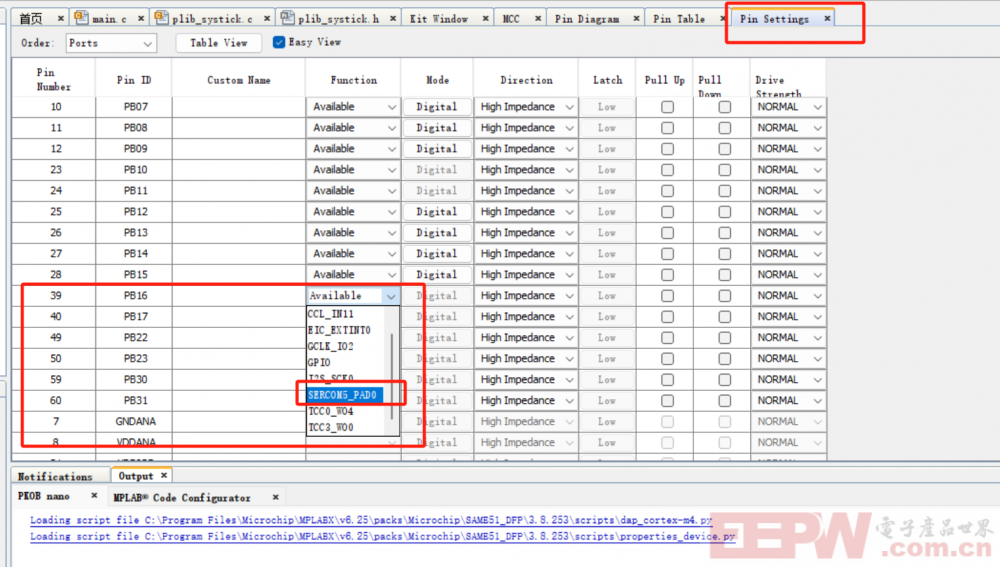Click Custom Name field for pin PB07
The image size is (1000, 567).
pos(239,107)
